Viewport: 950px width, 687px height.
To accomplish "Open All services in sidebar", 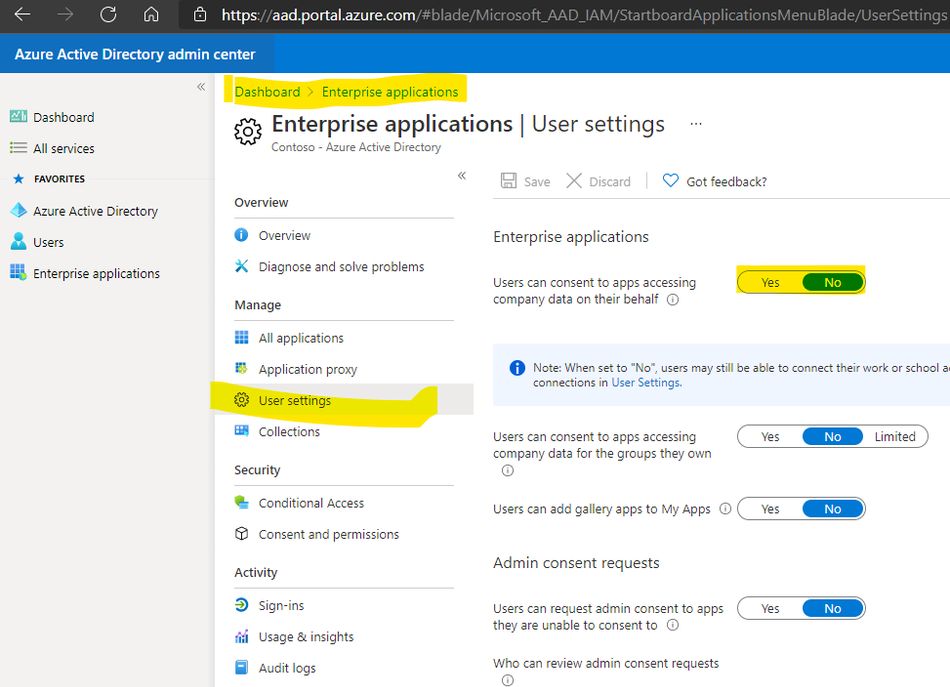I will pos(64,148).
